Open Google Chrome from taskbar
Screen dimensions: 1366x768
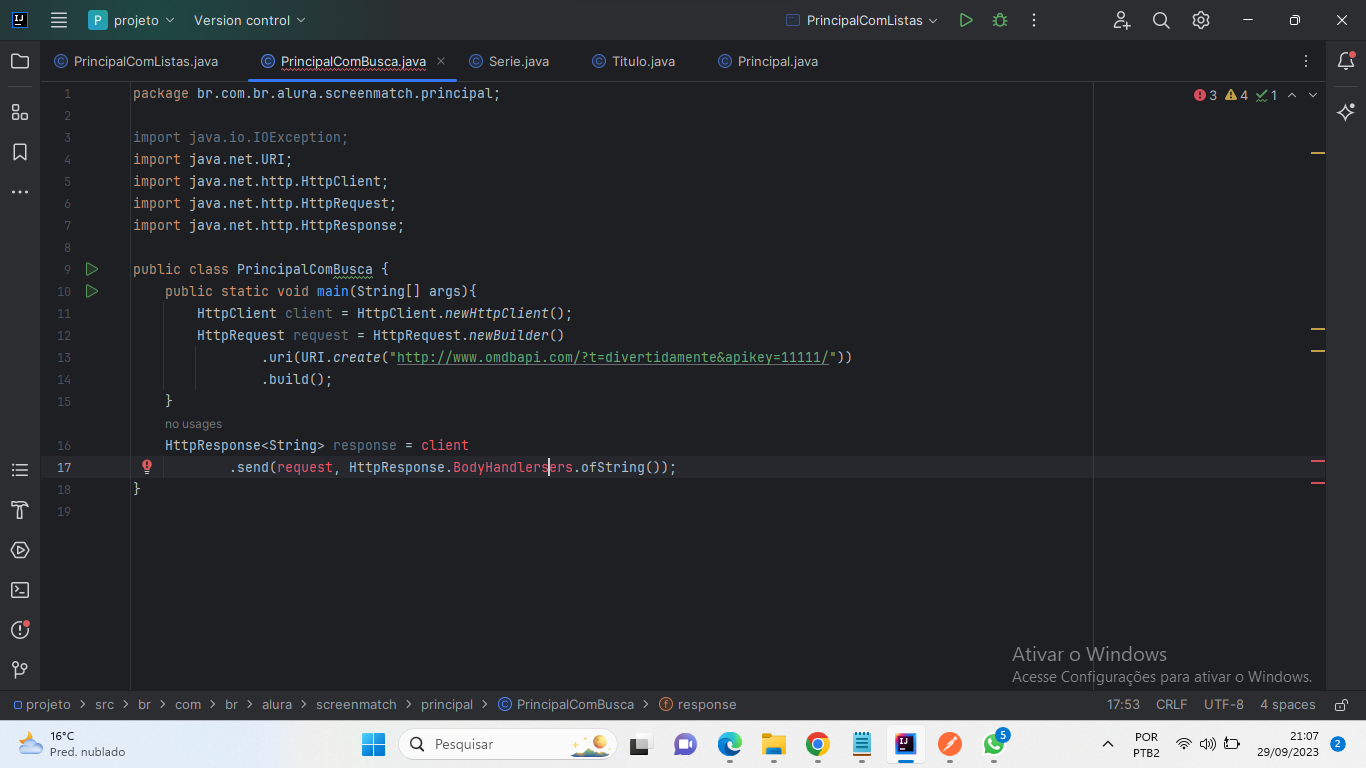(817, 744)
